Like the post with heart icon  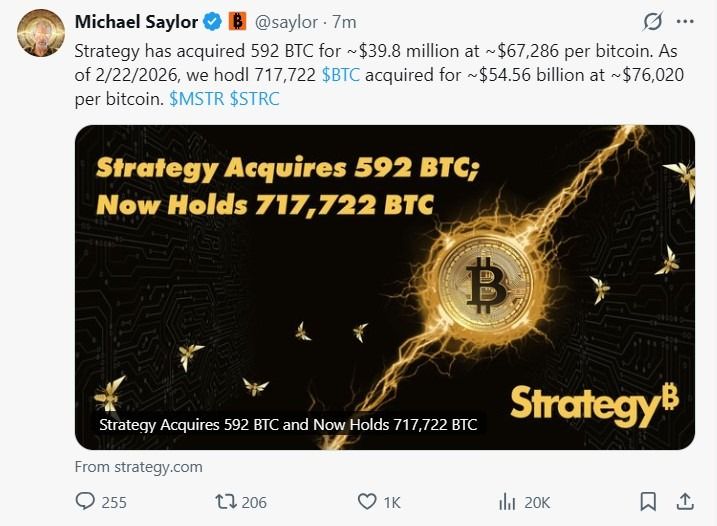pos(367,501)
